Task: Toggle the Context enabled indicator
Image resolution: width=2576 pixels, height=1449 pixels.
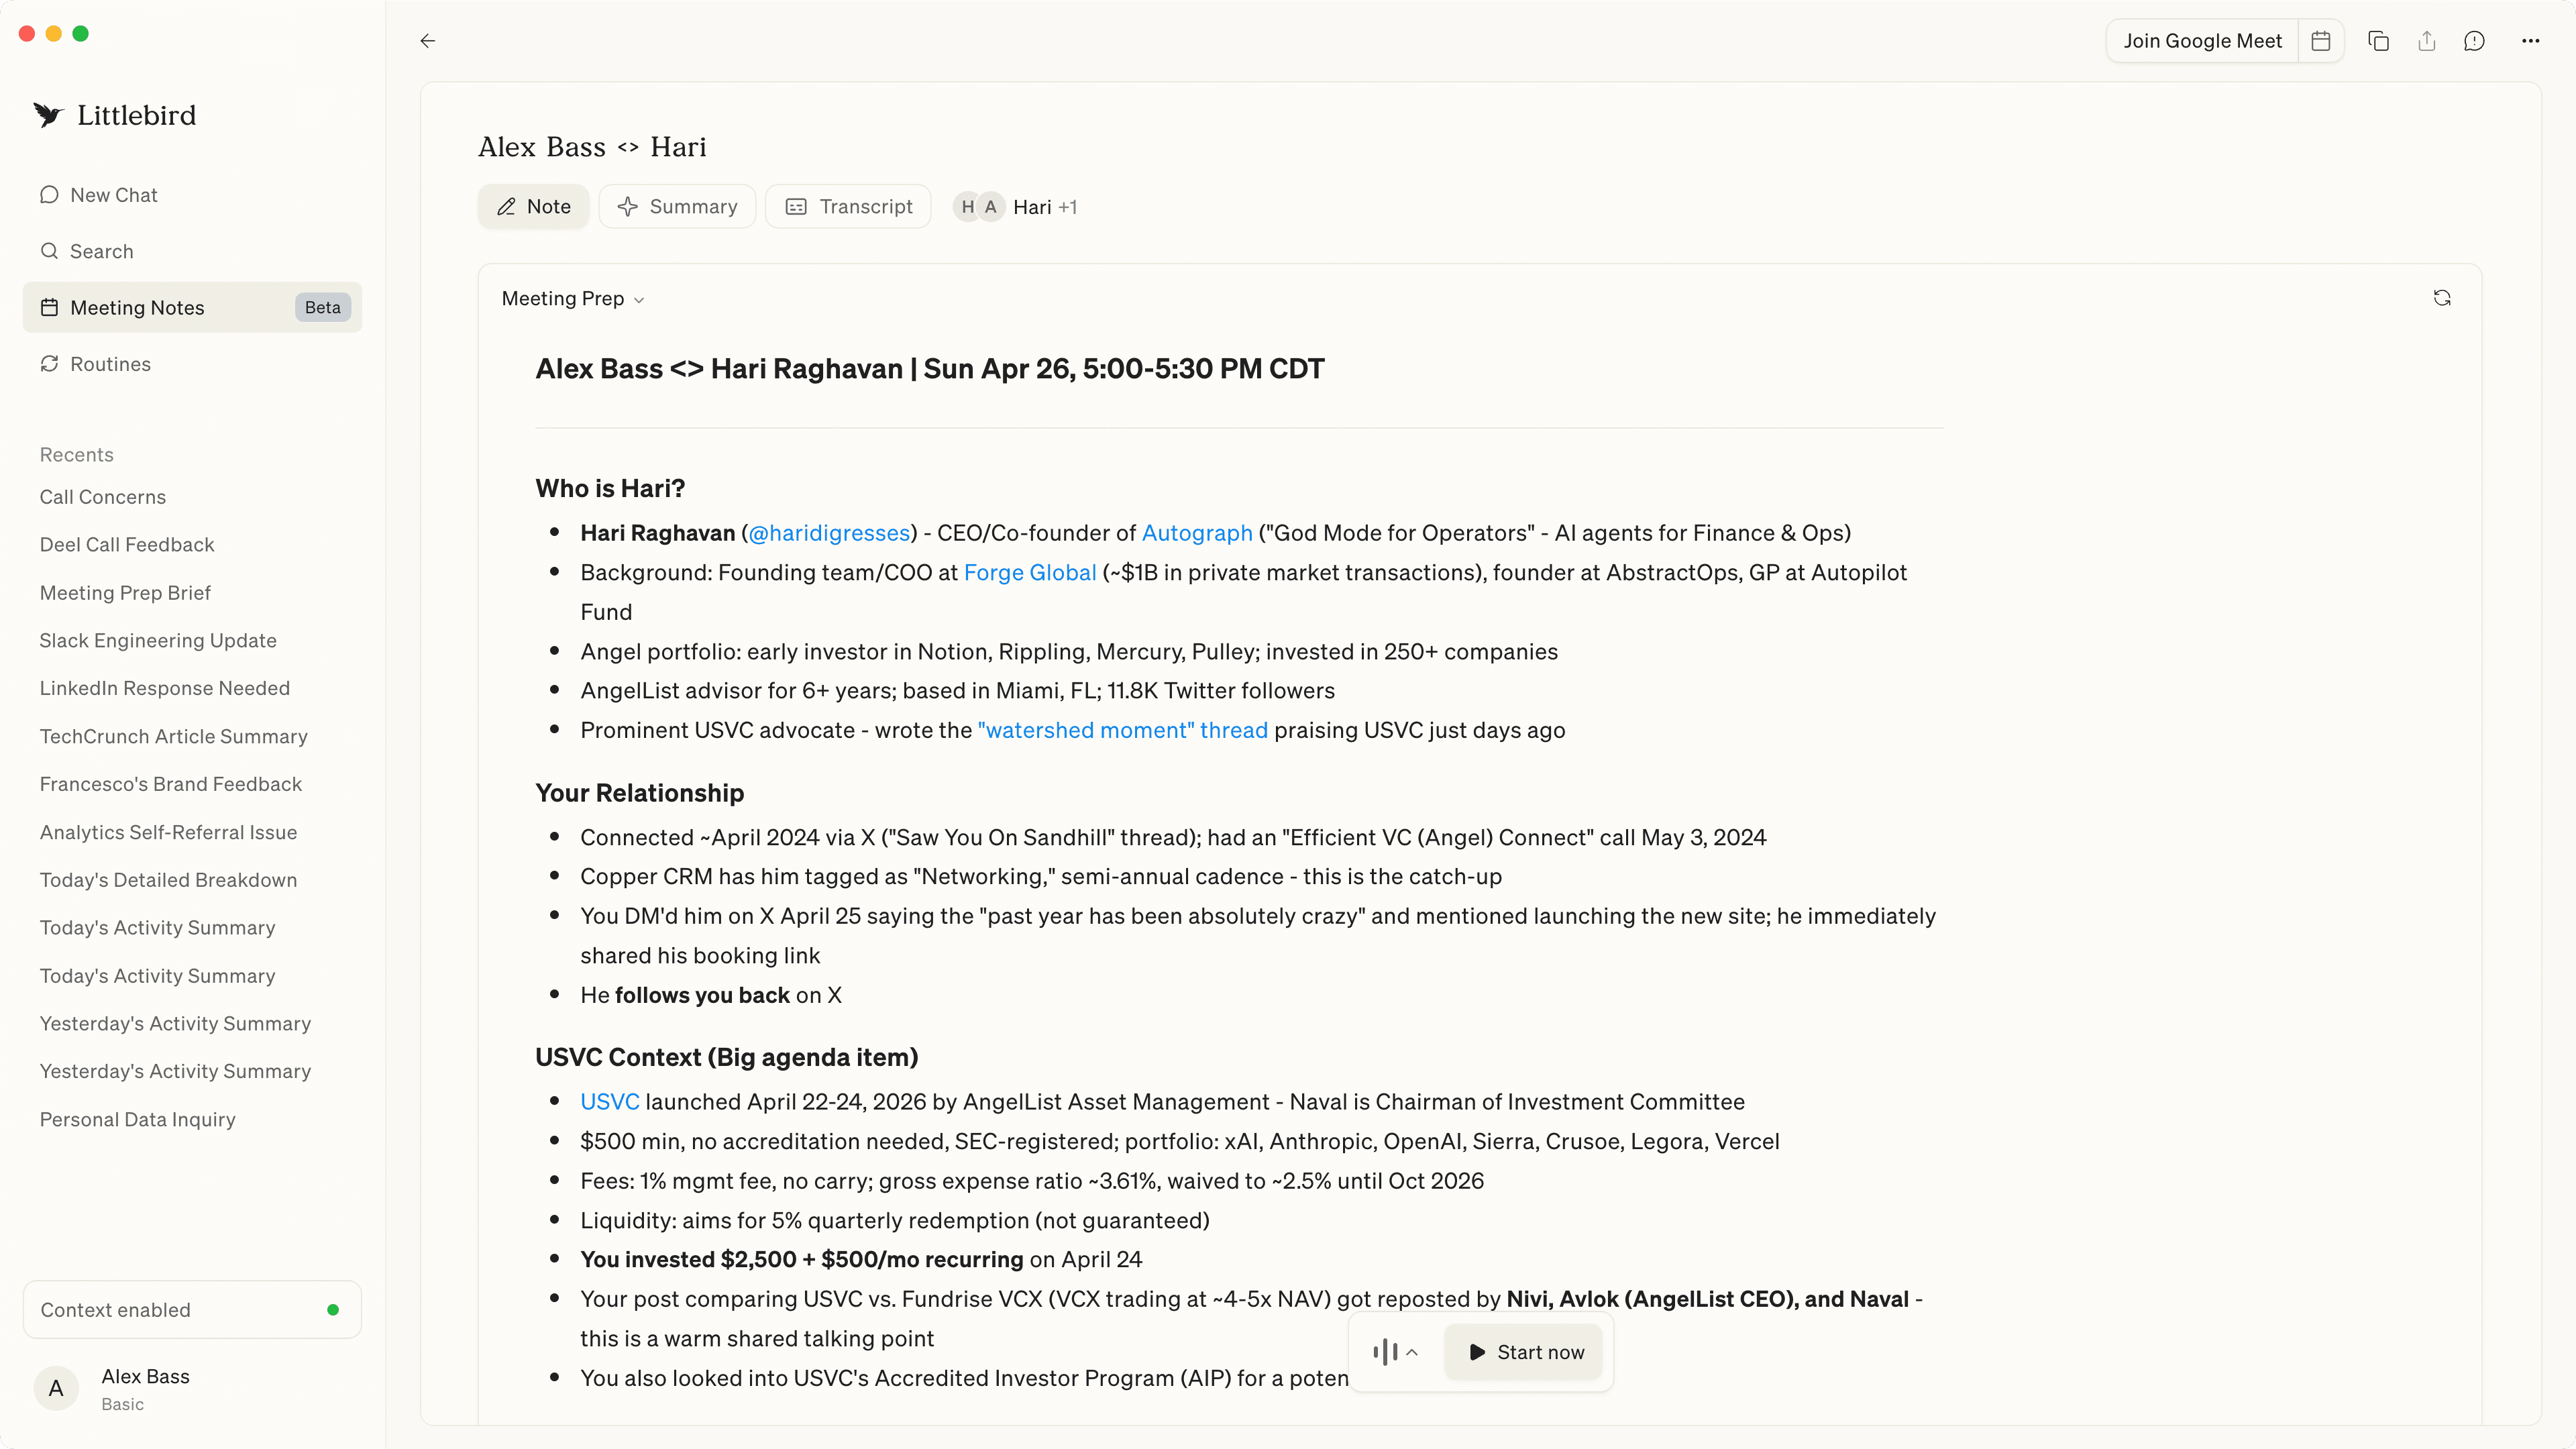Action: click(333, 1310)
